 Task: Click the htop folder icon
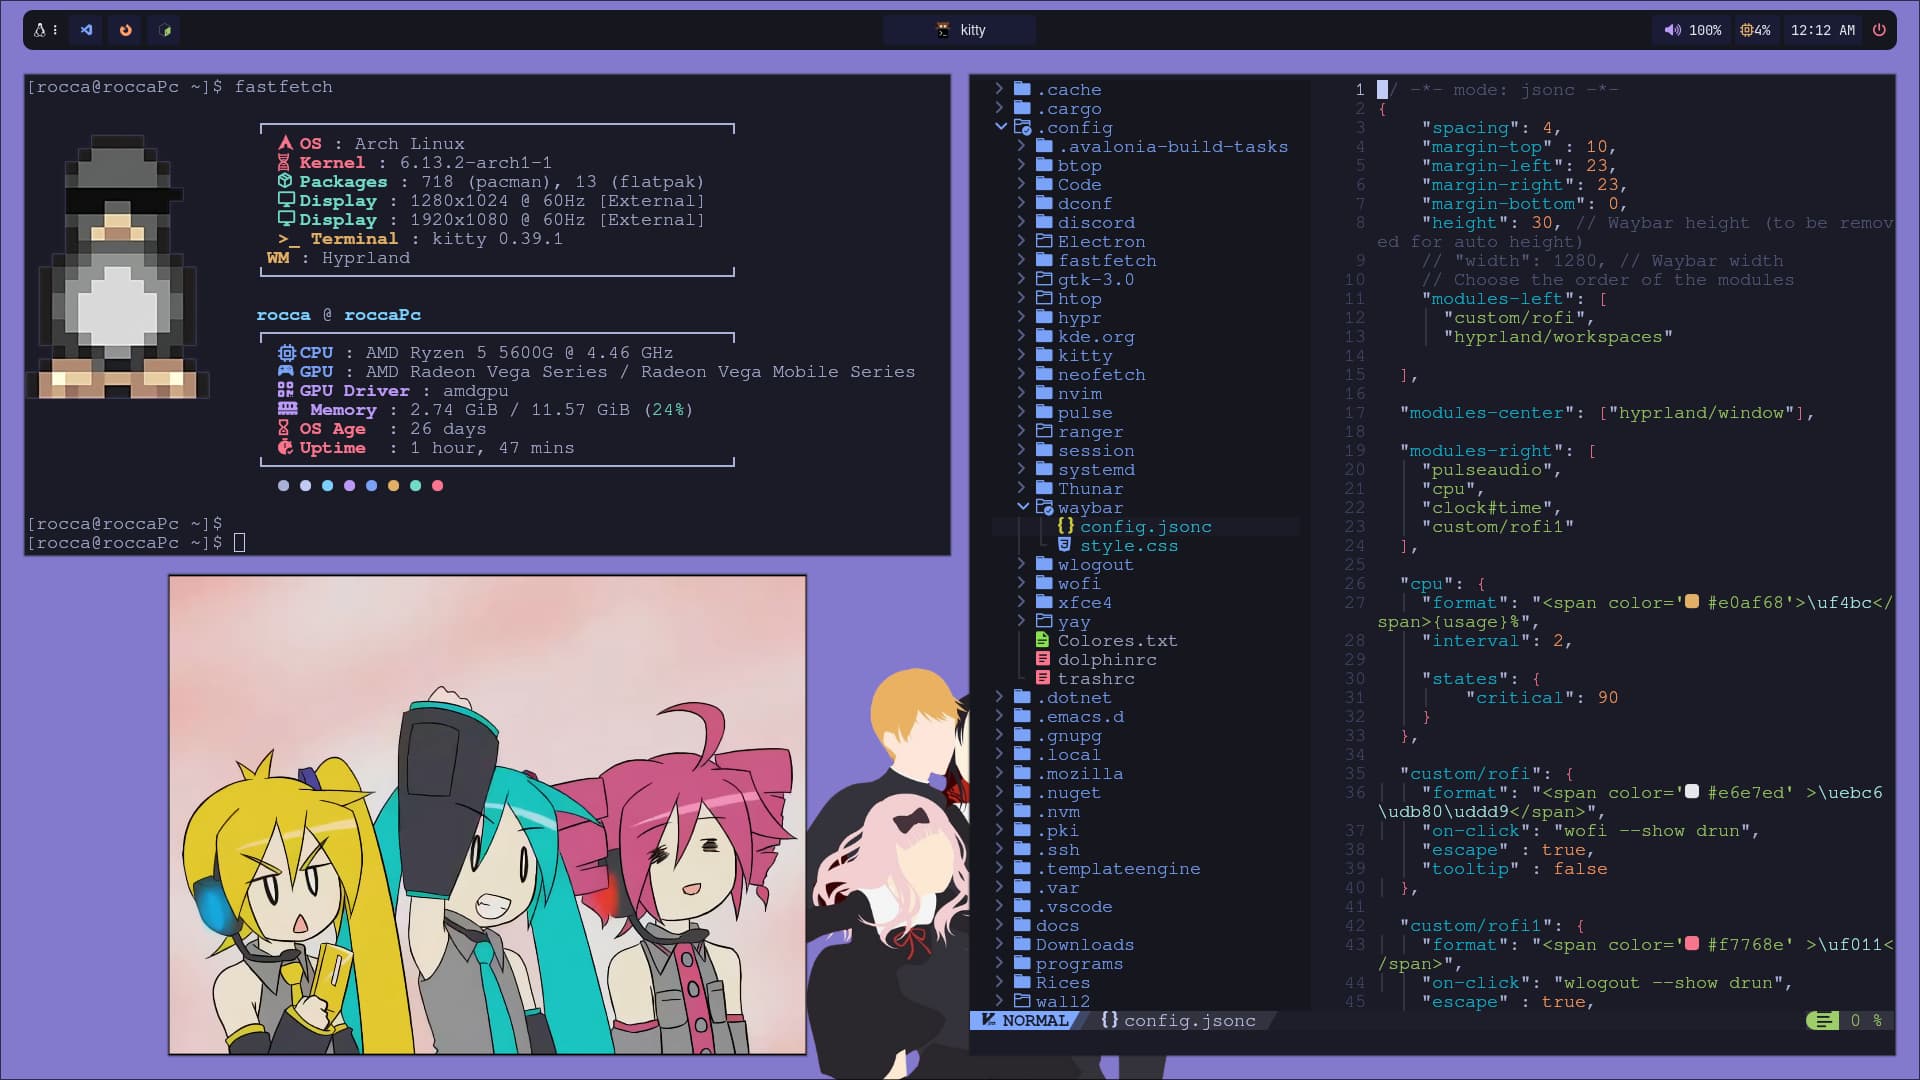1044,298
